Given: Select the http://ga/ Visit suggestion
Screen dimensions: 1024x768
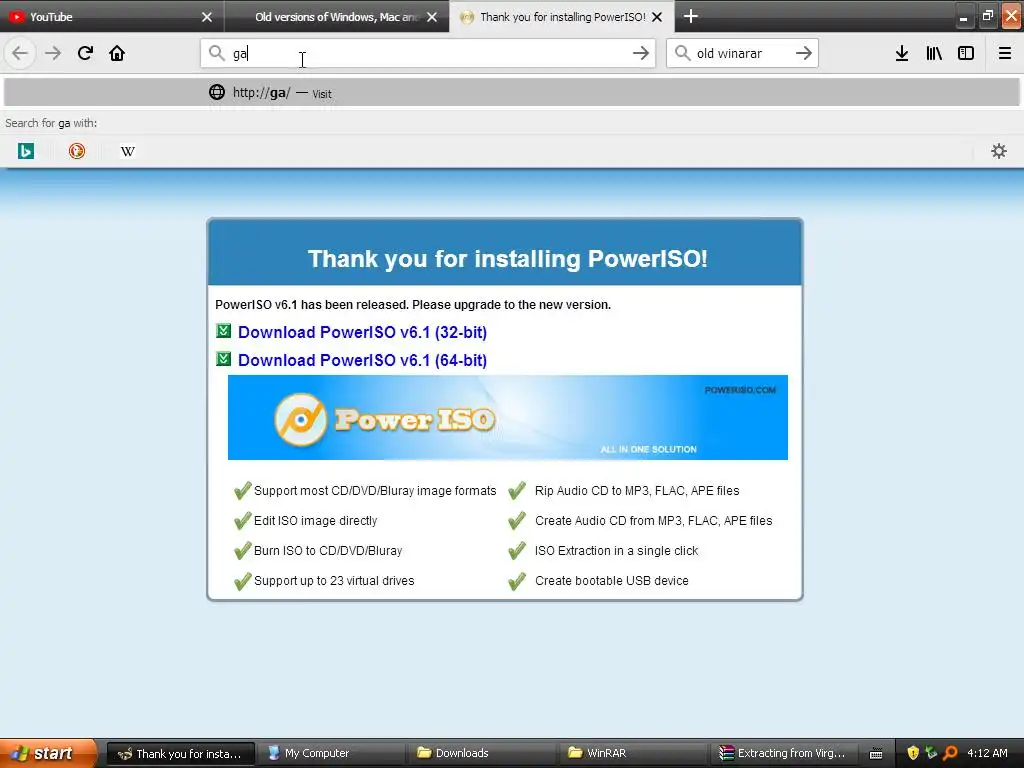Looking at the screenshot, I should pyautogui.click(x=511, y=92).
